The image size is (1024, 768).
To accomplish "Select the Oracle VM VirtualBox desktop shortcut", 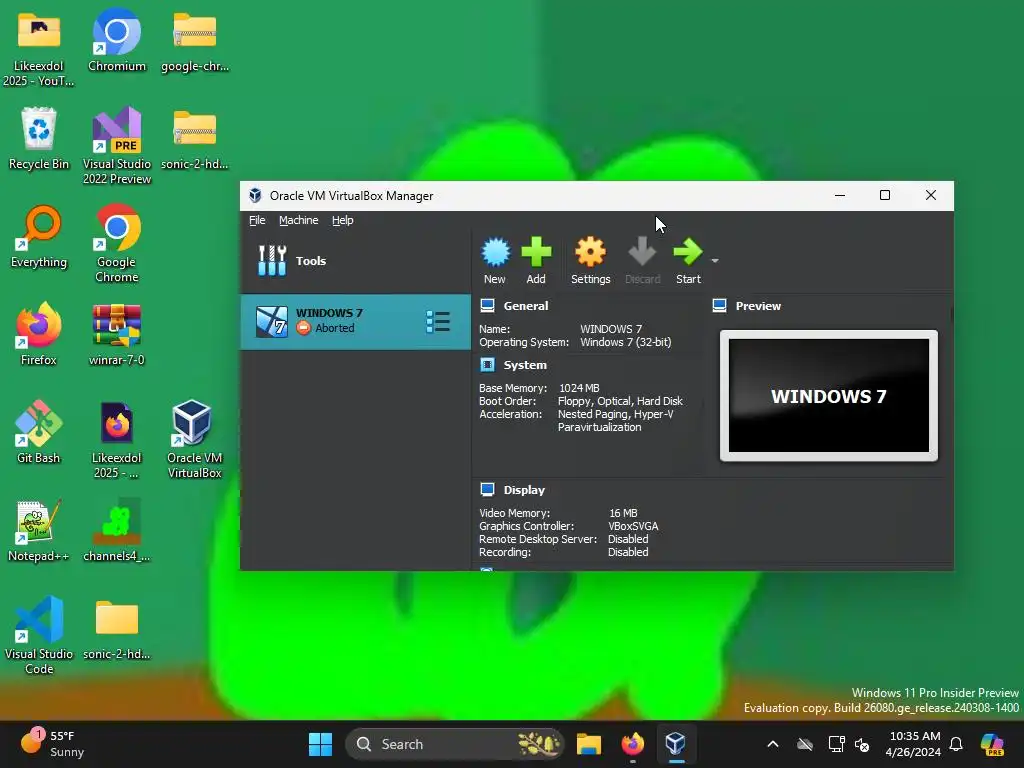I will tap(195, 439).
